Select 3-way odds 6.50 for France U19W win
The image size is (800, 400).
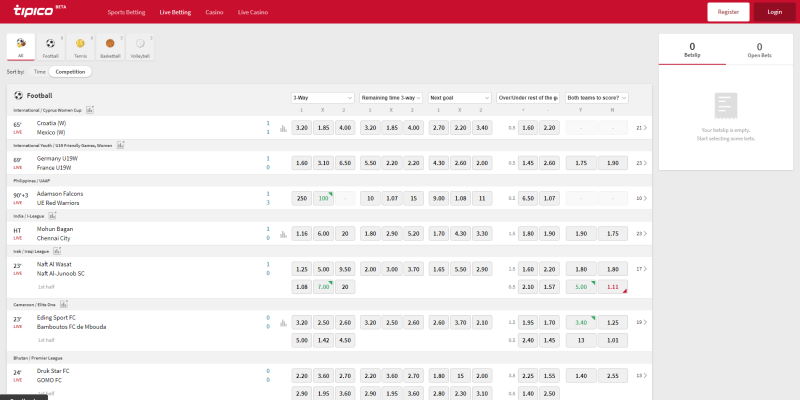tap(345, 163)
